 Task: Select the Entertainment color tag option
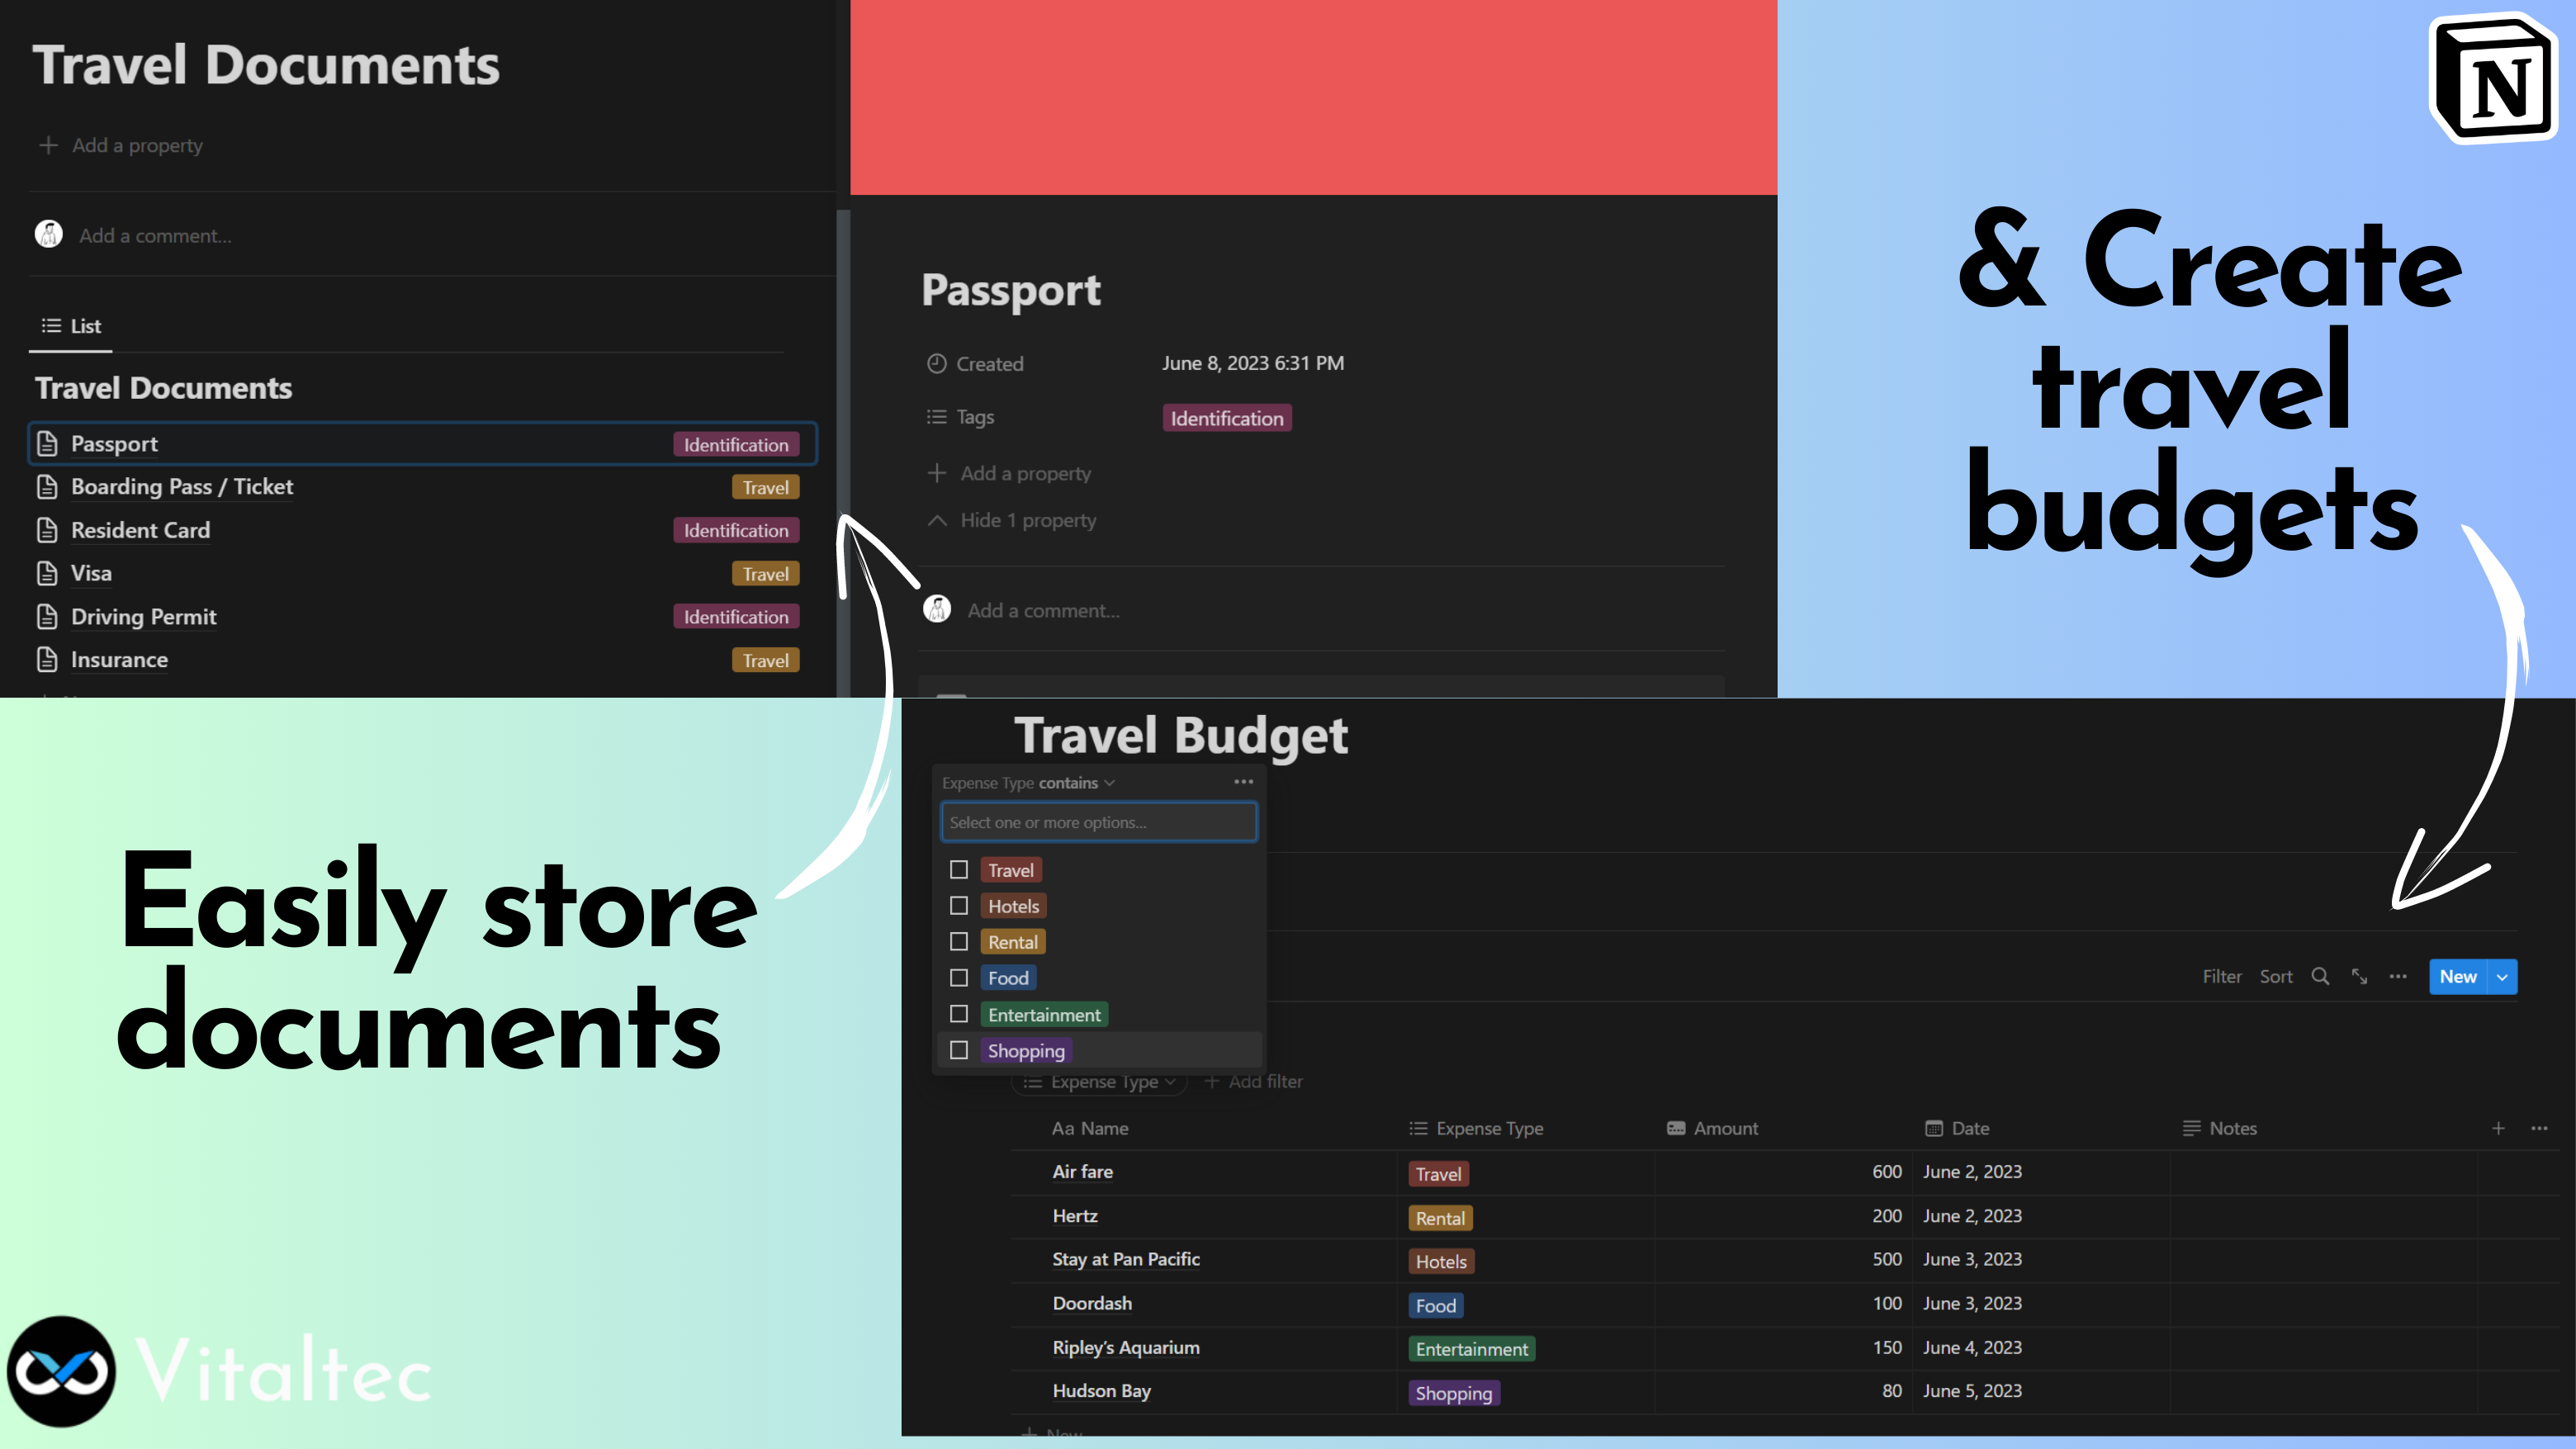click(1044, 1014)
